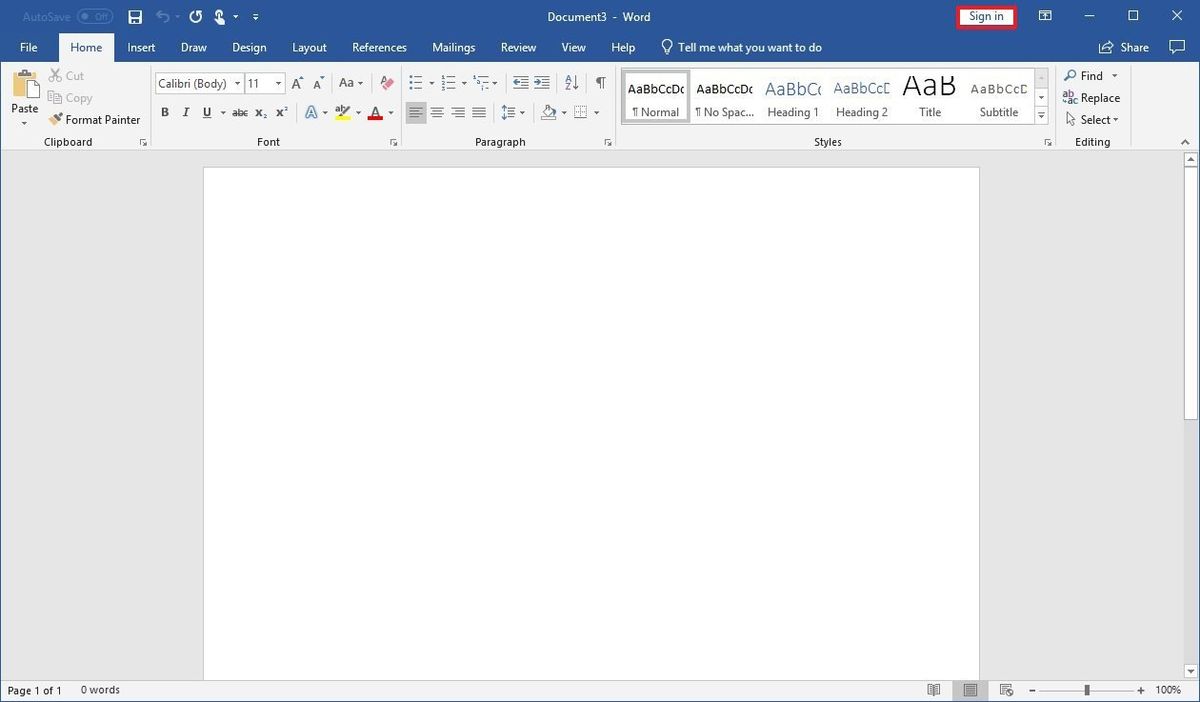Show paragraph marks with the pilcrow icon
The height and width of the screenshot is (702, 1200).
[599, 82]
